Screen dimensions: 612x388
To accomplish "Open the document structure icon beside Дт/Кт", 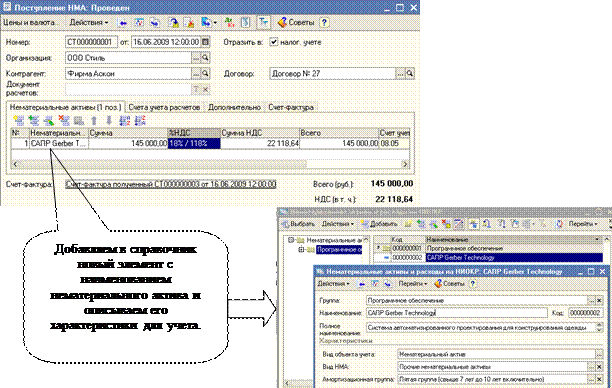I will click(246, 23).
